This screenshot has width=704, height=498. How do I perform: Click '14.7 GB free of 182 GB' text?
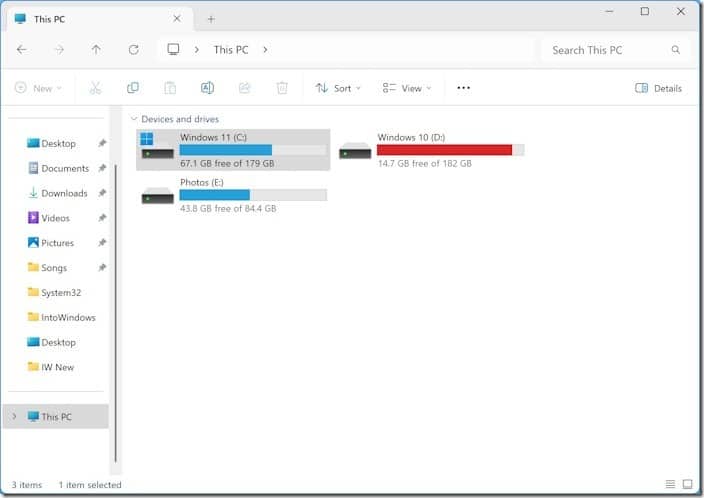425,163
